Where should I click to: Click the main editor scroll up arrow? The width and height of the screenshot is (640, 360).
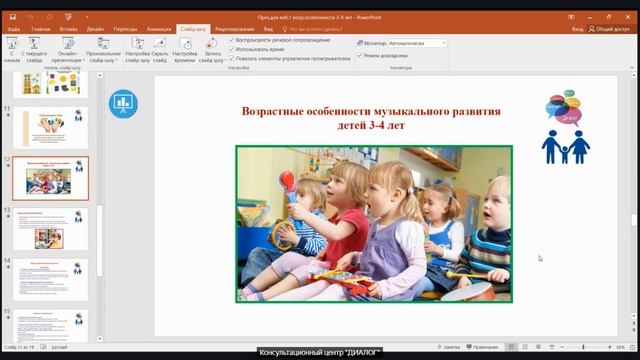click(634, 76)
